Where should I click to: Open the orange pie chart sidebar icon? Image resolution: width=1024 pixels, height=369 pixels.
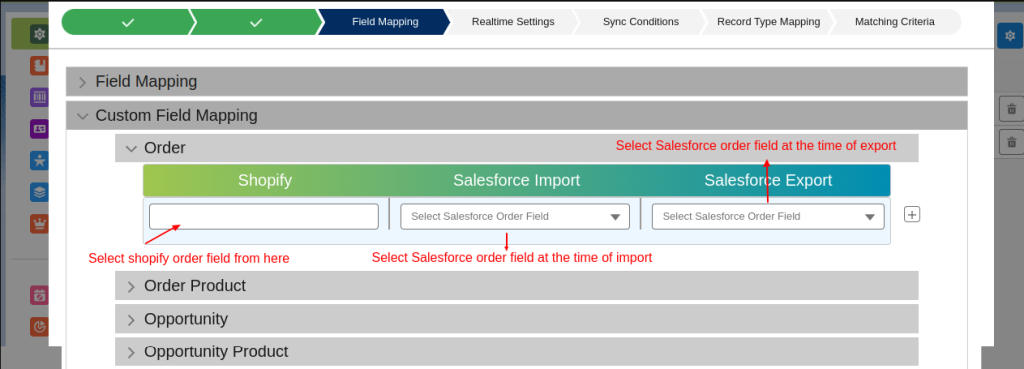click(40, 327)
